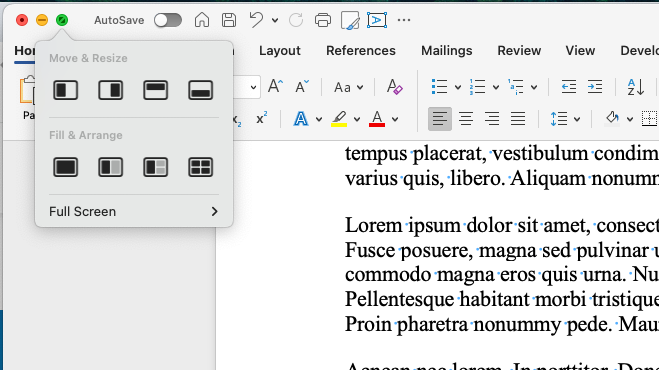659x370 pixels.
Task: Apply multilevel list
Action: [516, 87]
